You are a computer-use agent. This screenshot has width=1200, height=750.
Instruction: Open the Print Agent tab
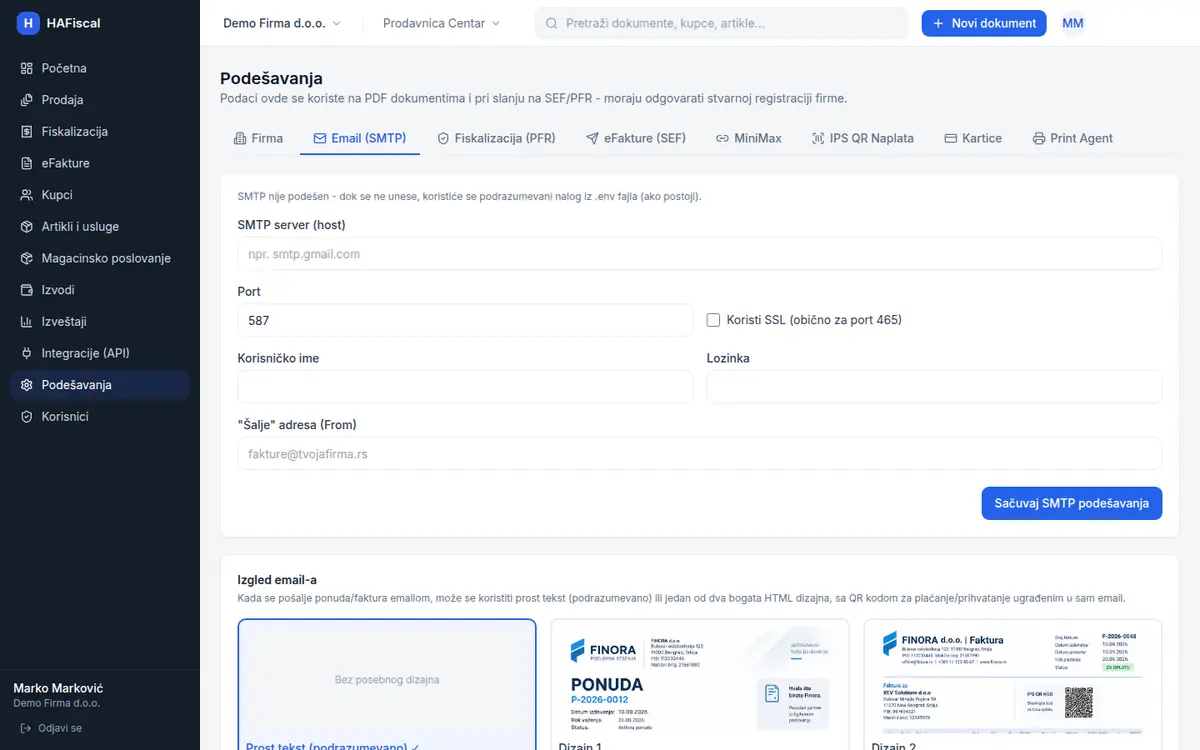point(1073,139)
